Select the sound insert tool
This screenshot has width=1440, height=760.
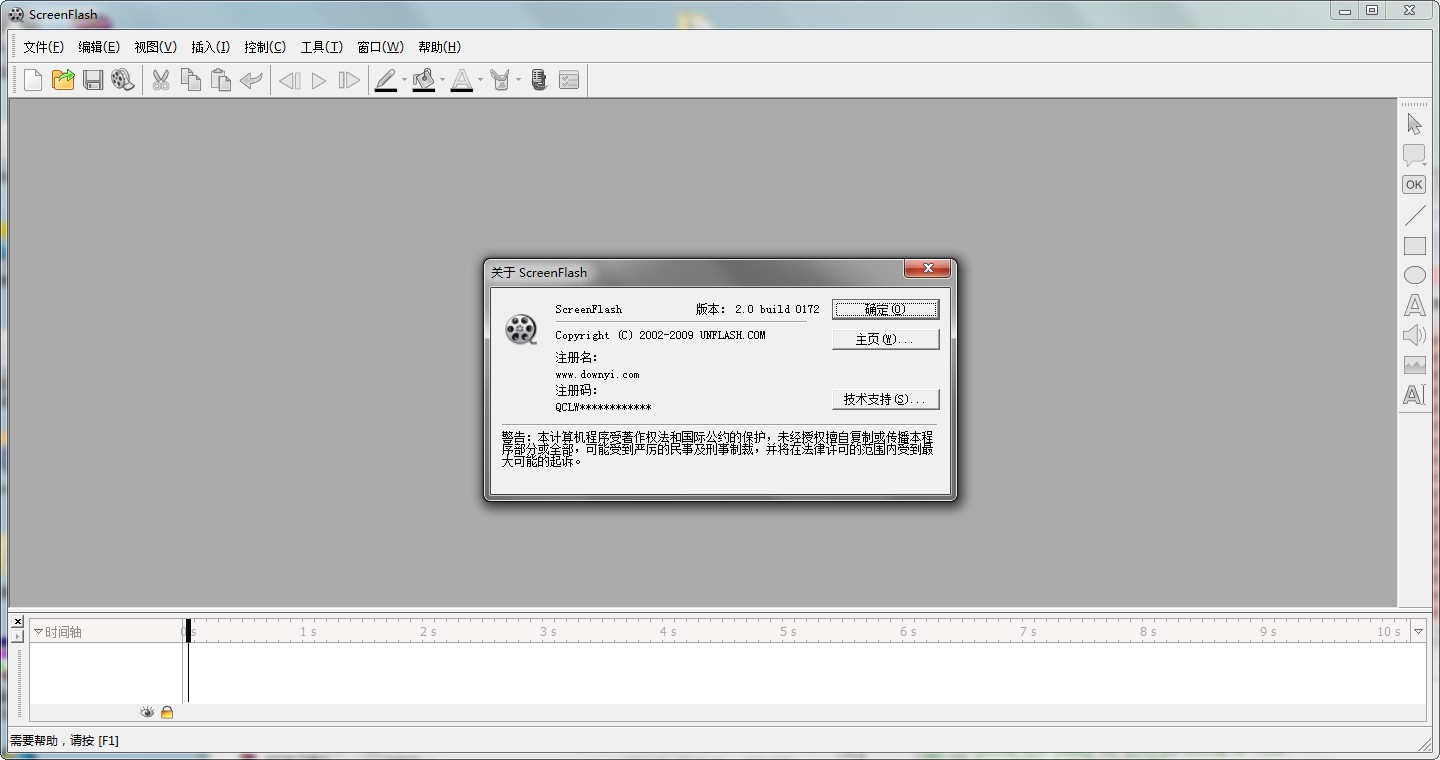(1414, 335)
